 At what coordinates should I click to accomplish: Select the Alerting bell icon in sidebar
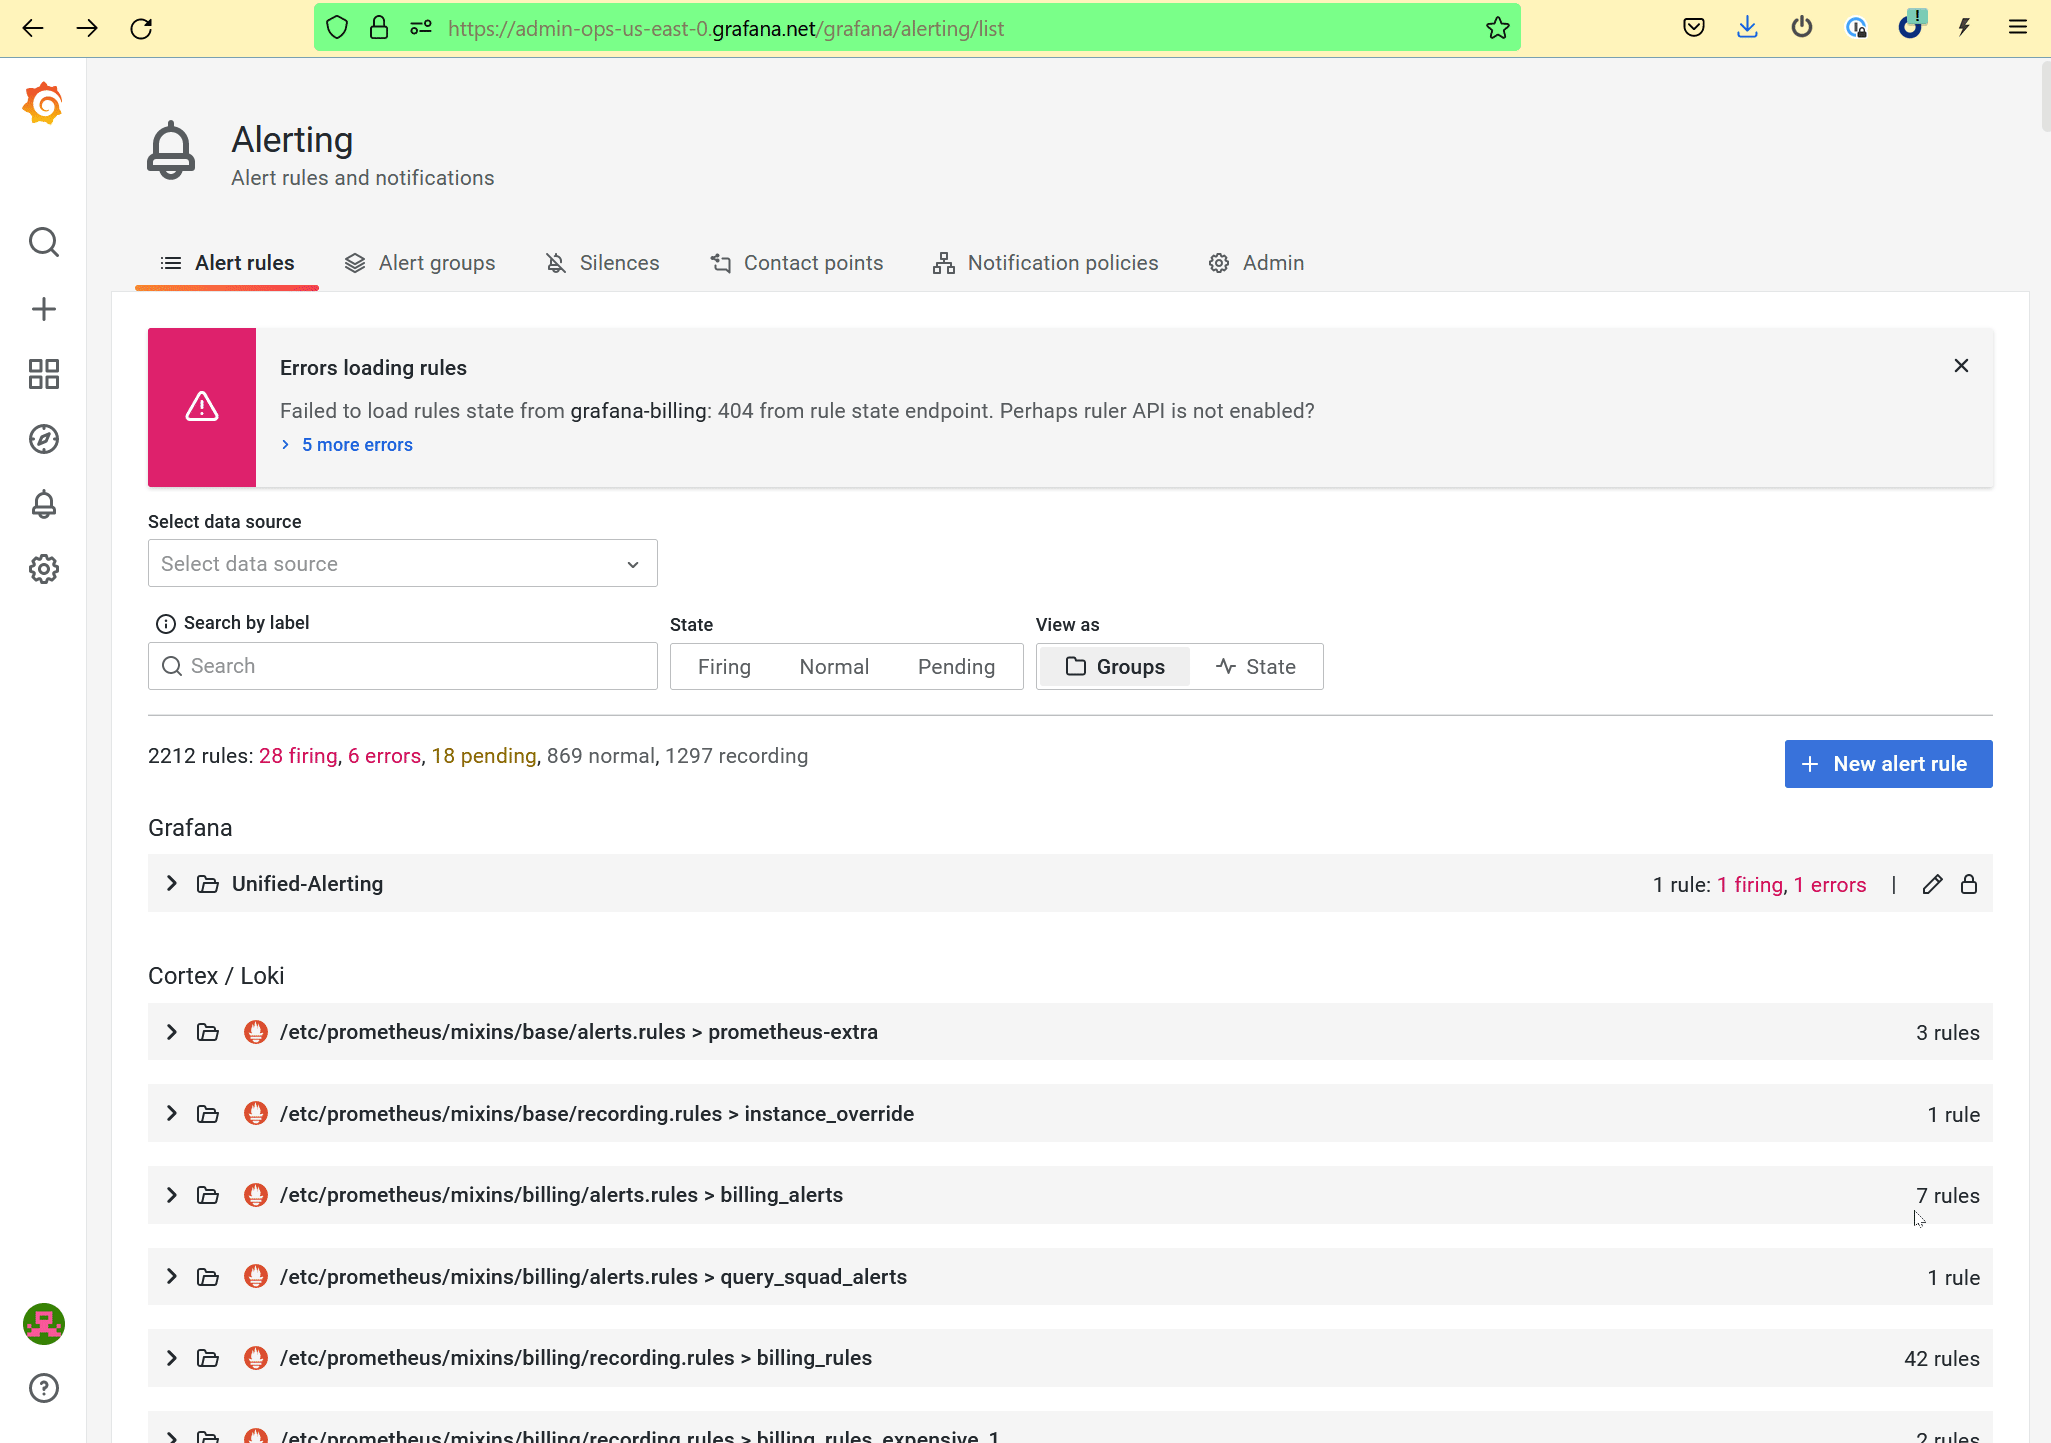coord(44,504)
